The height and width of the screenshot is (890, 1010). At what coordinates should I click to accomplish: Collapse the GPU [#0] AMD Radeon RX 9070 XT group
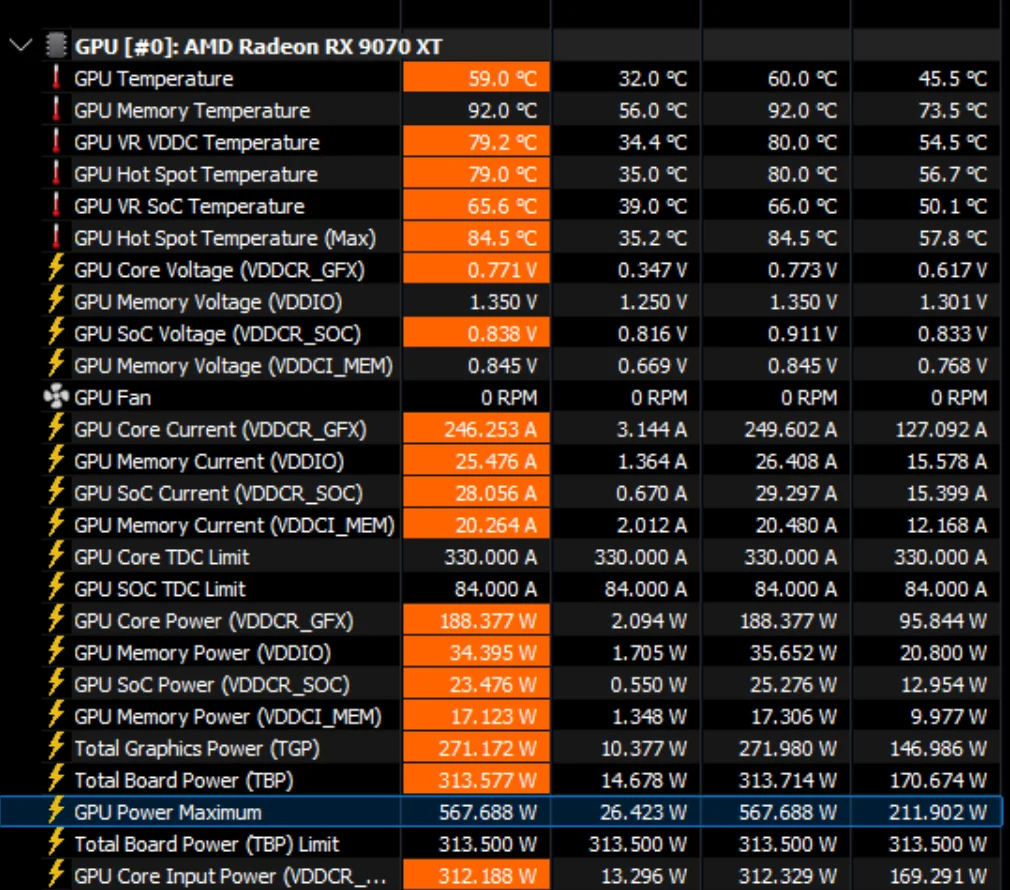[x=21, y=46]
